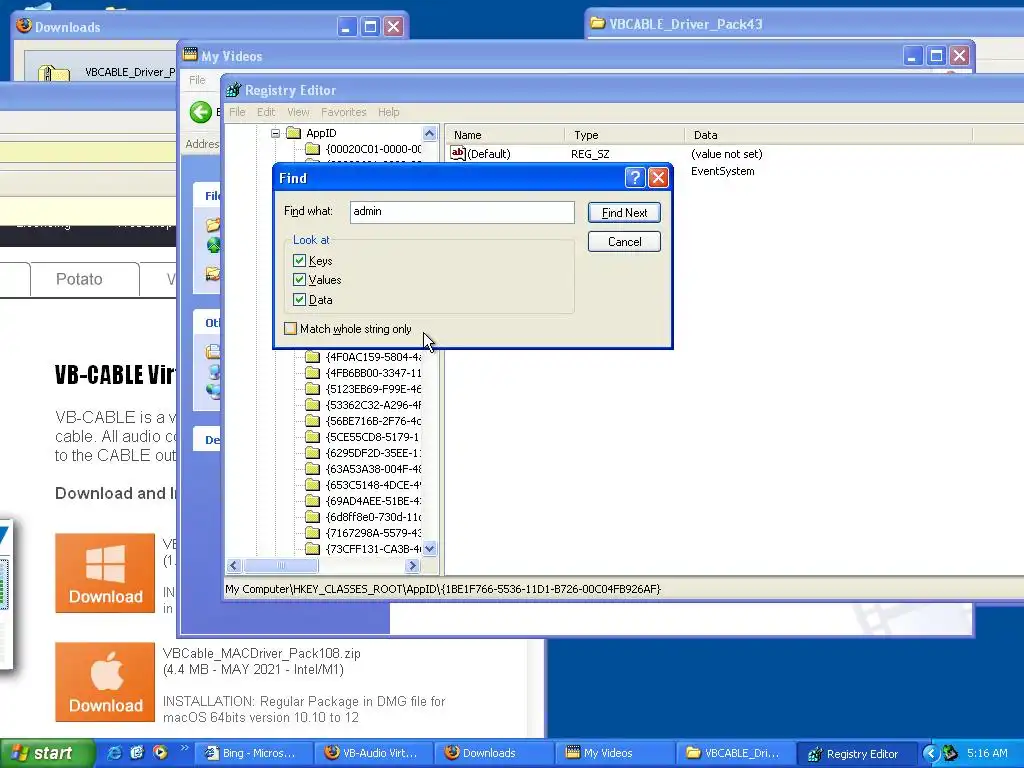Close the Find dialog with X

(x=658, y=178)
